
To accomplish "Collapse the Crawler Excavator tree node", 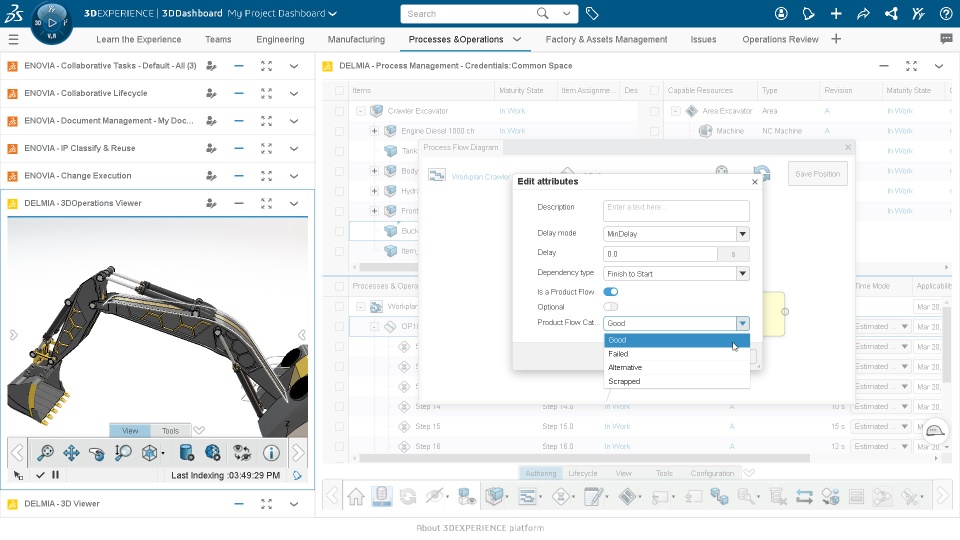I will 361,111.
